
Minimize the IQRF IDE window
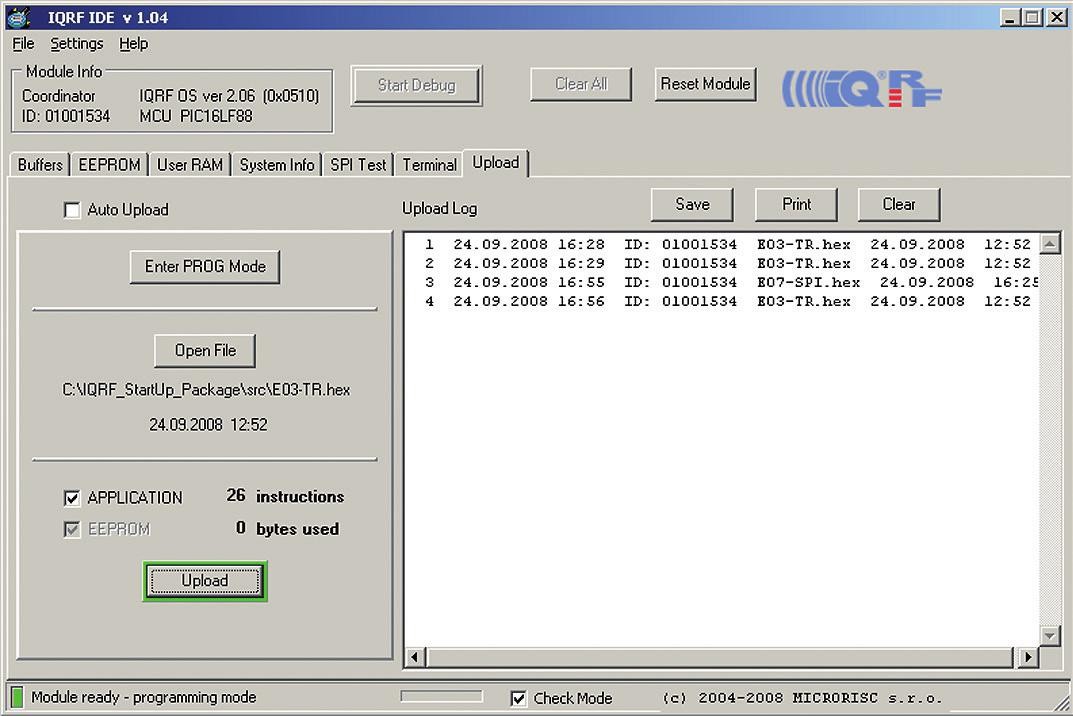click(x=1009, y=17)
